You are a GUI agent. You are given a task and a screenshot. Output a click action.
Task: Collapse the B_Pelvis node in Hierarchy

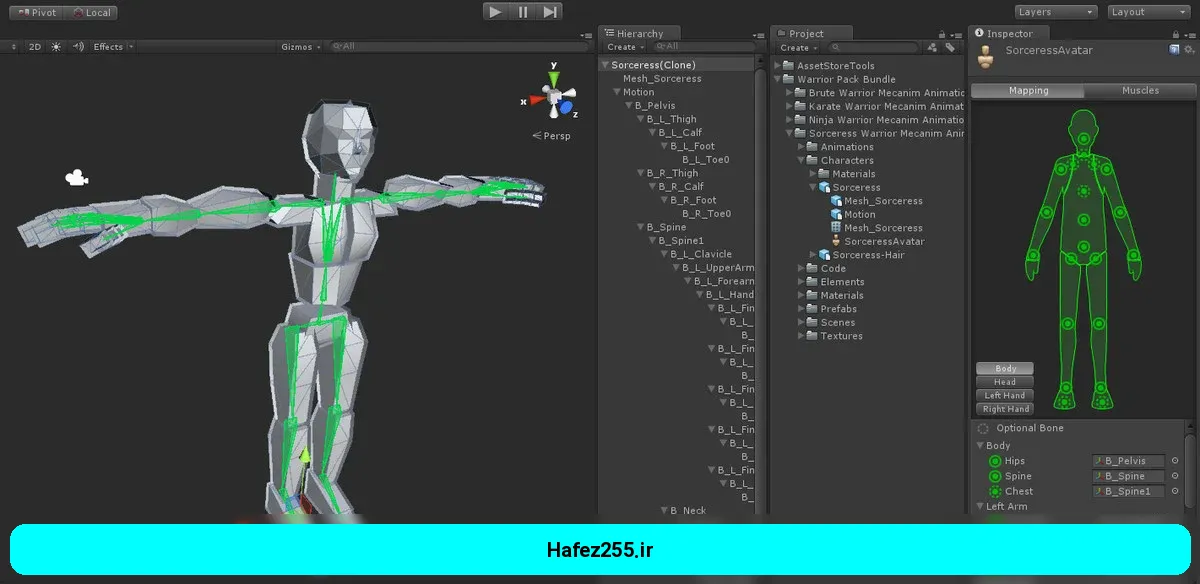point(629,106)
